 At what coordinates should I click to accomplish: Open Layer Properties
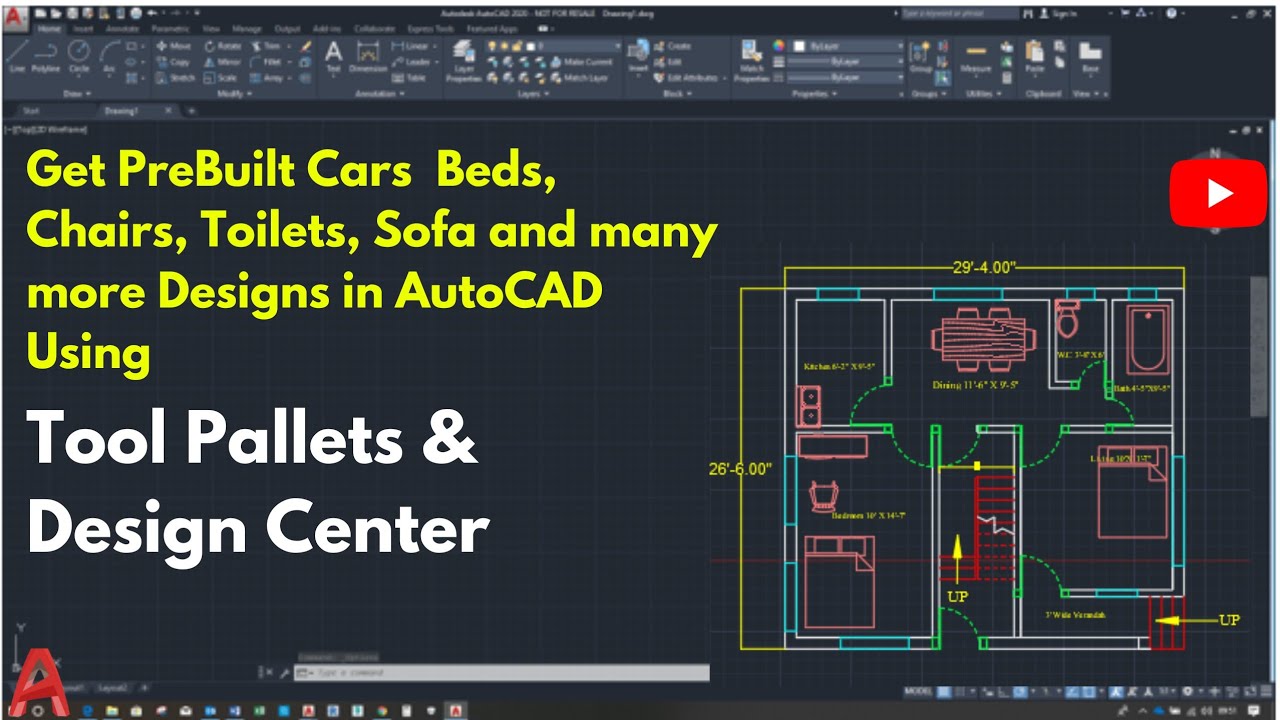pos(464,60)
